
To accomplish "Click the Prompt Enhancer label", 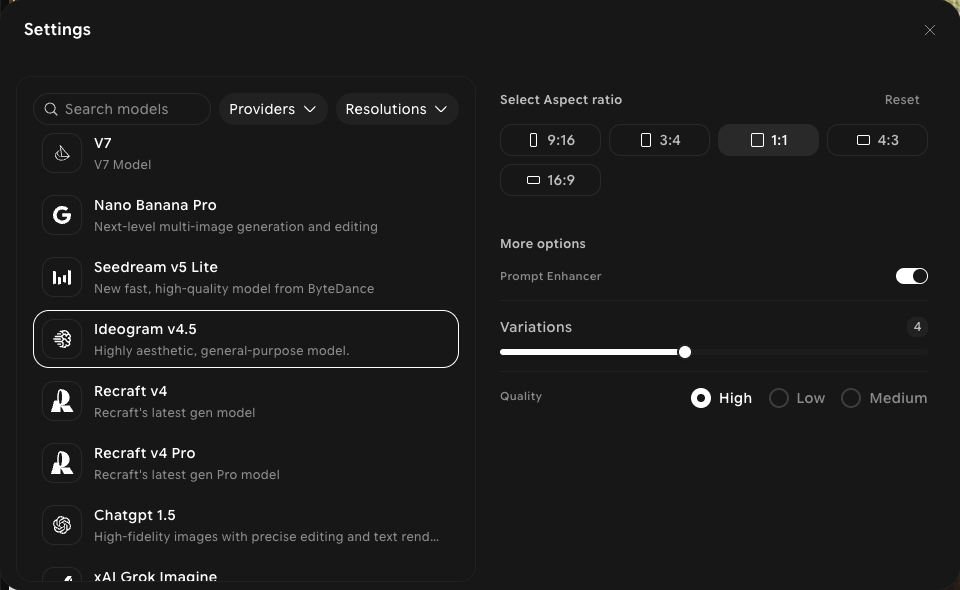I will [x=550, y=276].
